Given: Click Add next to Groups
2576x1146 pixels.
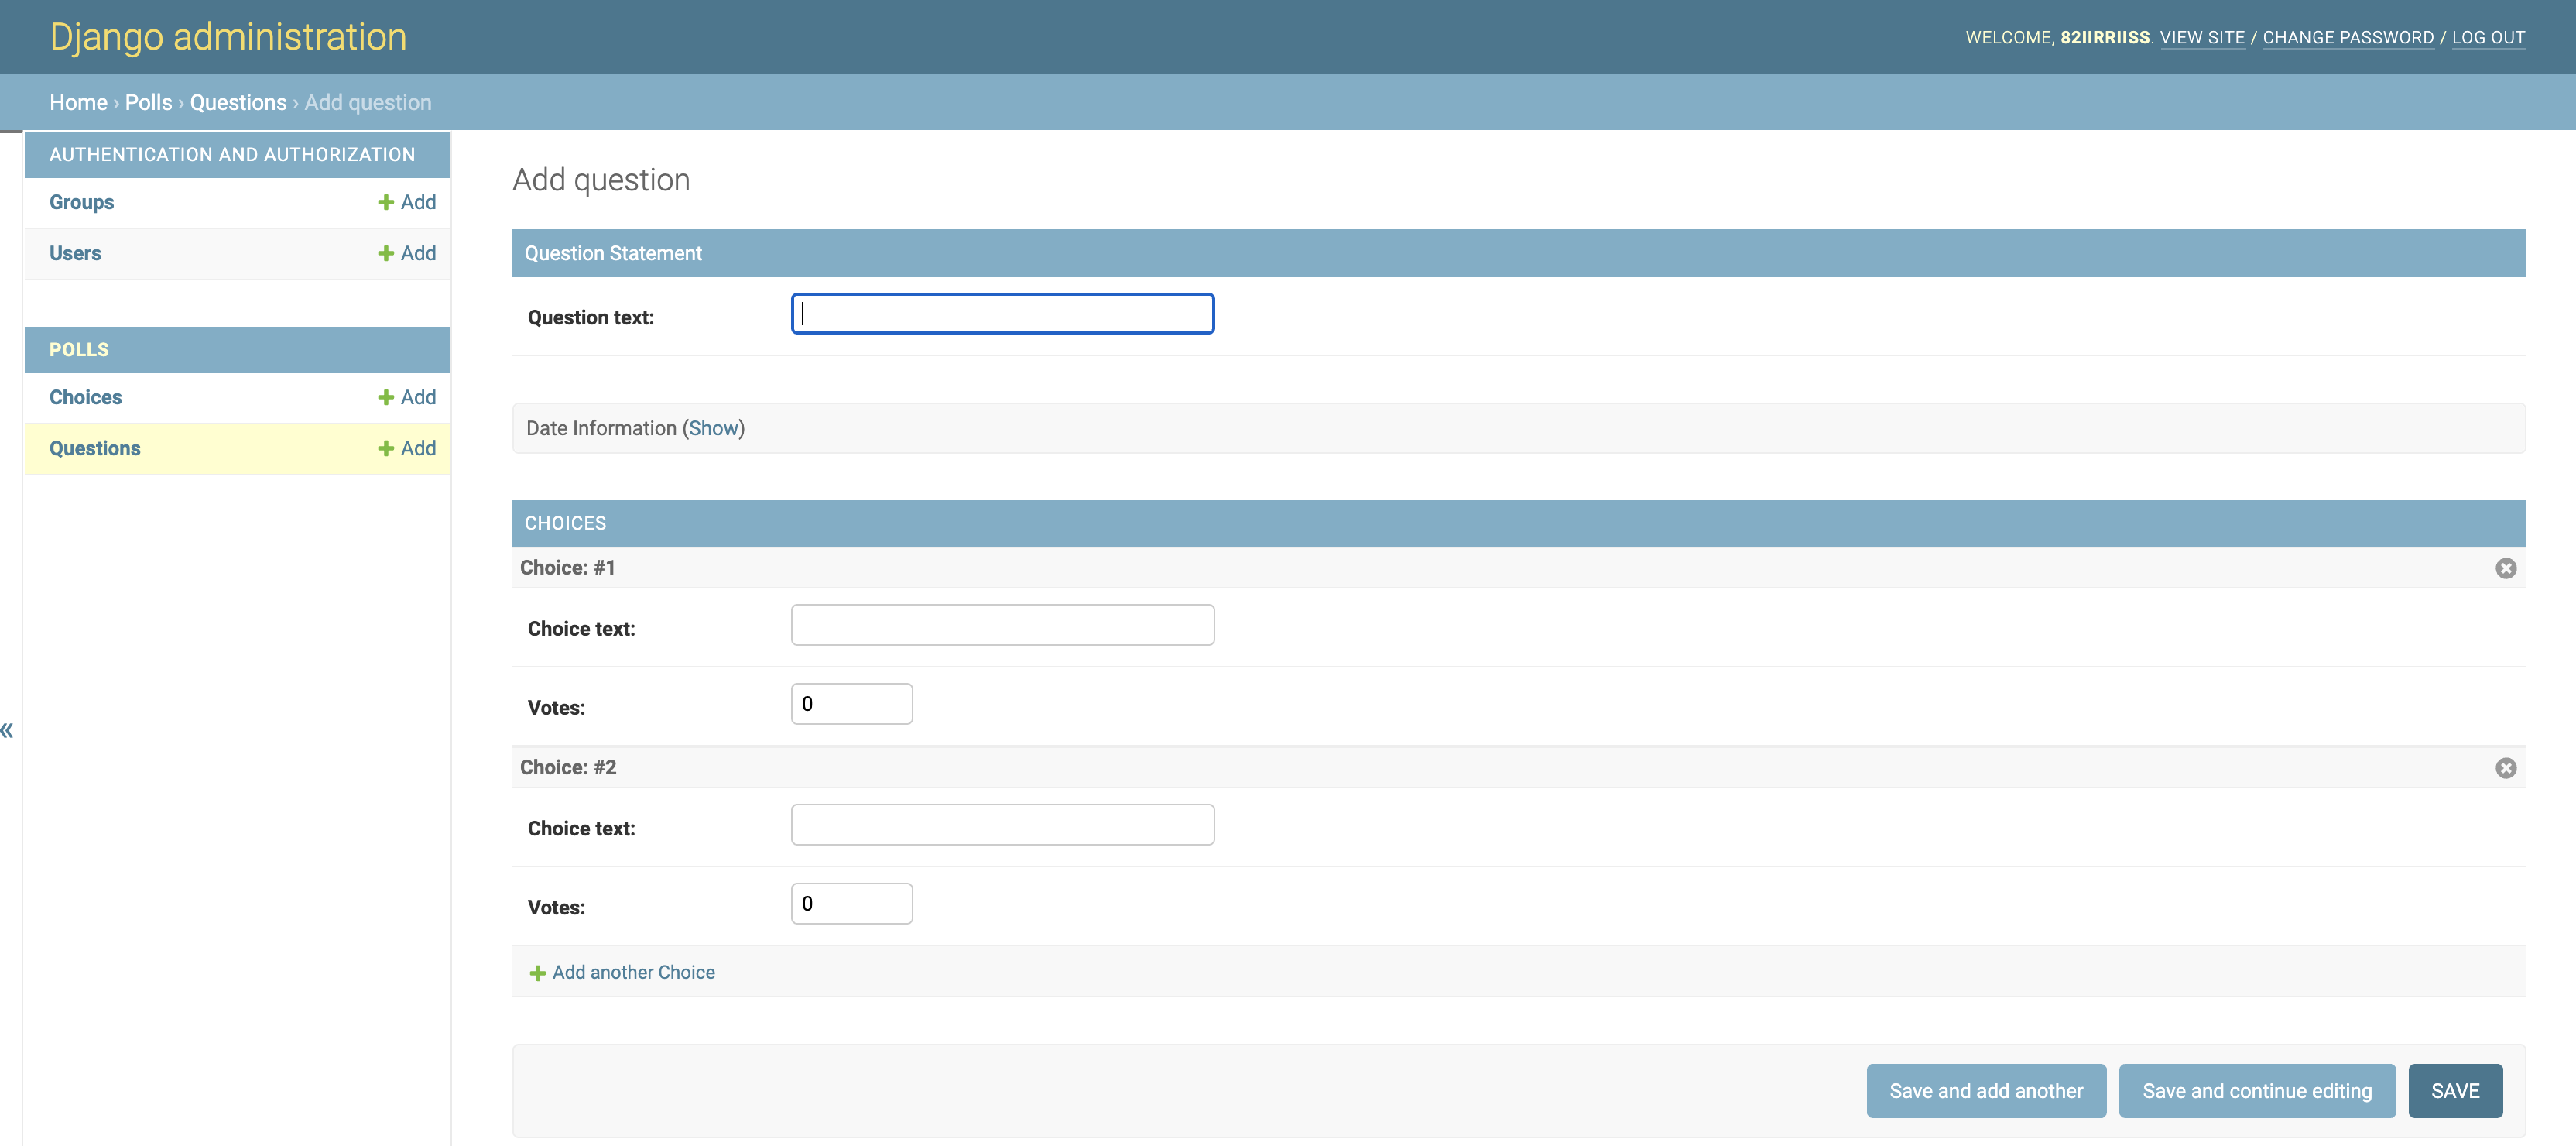Looking at the screenshot, I should (407, 202).
